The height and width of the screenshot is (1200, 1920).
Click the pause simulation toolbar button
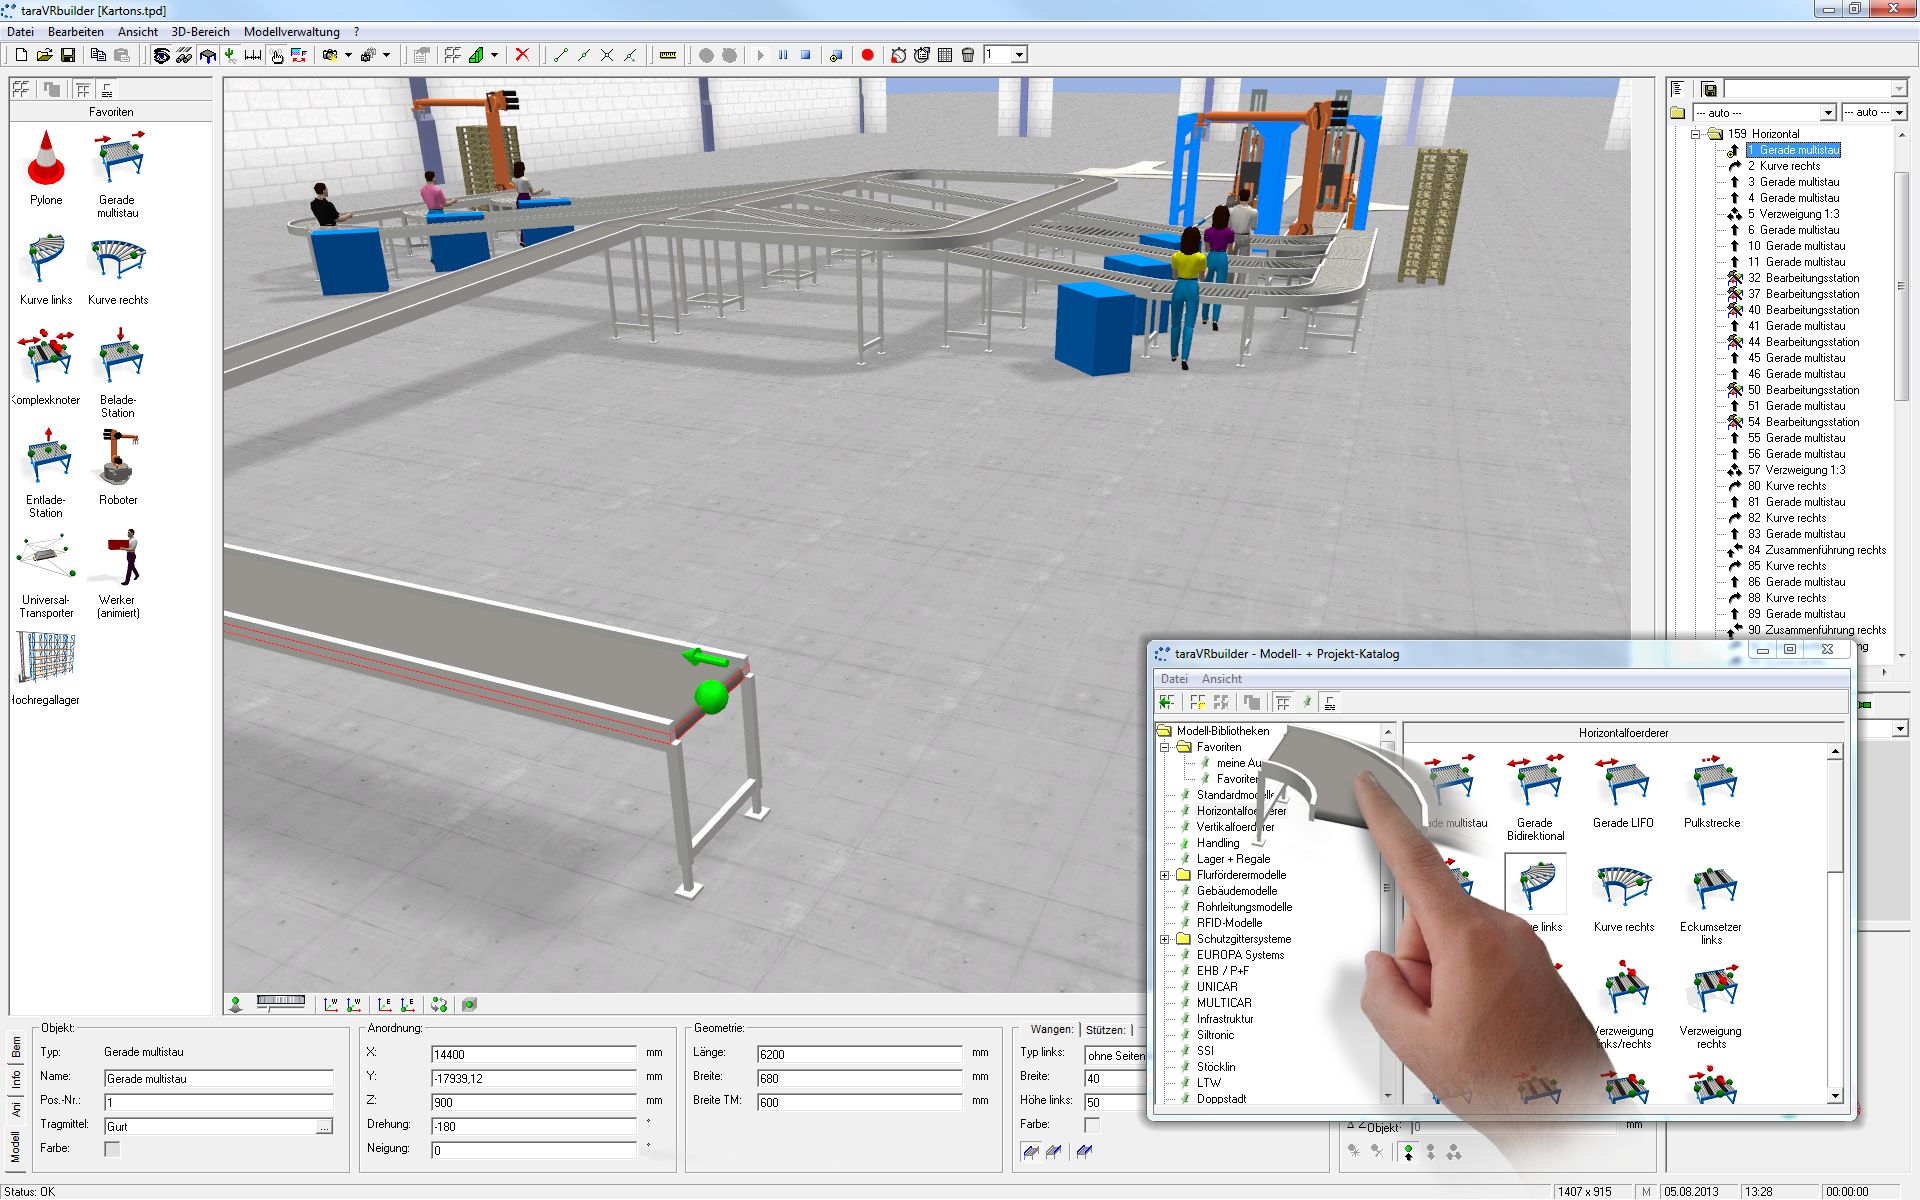783,55
